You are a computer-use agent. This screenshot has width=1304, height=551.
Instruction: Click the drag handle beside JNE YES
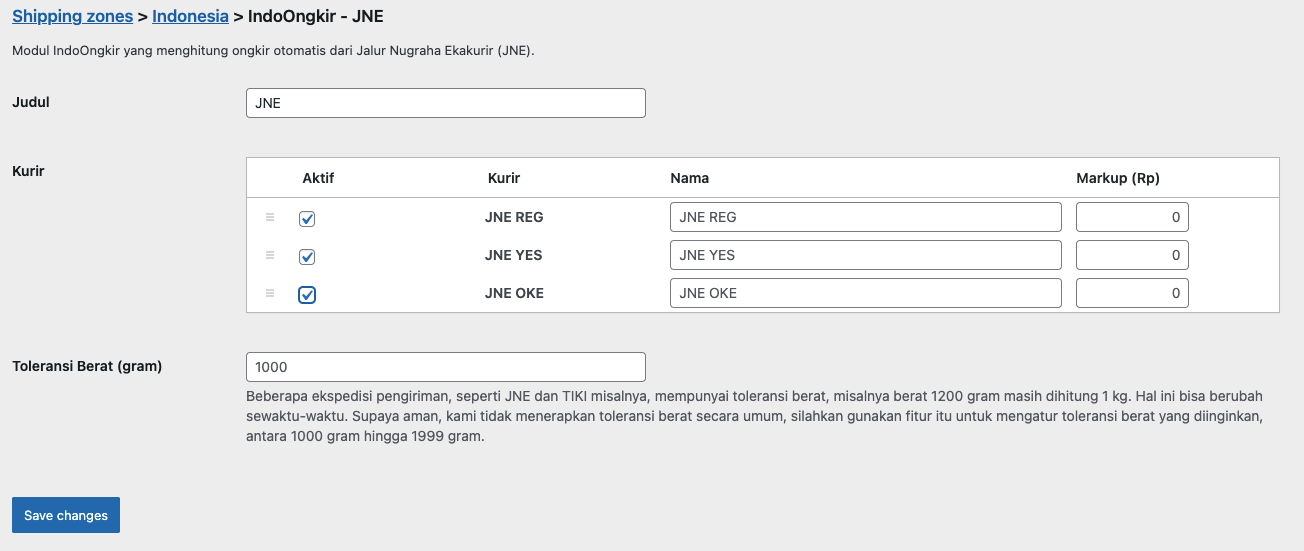point(269,255)
